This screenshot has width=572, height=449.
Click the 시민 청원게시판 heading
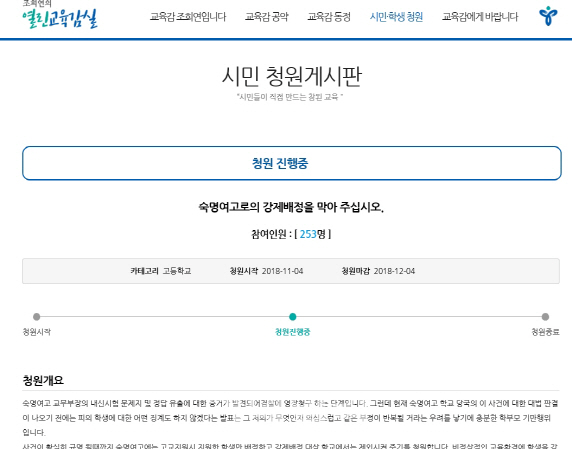[x=291, y=76]
